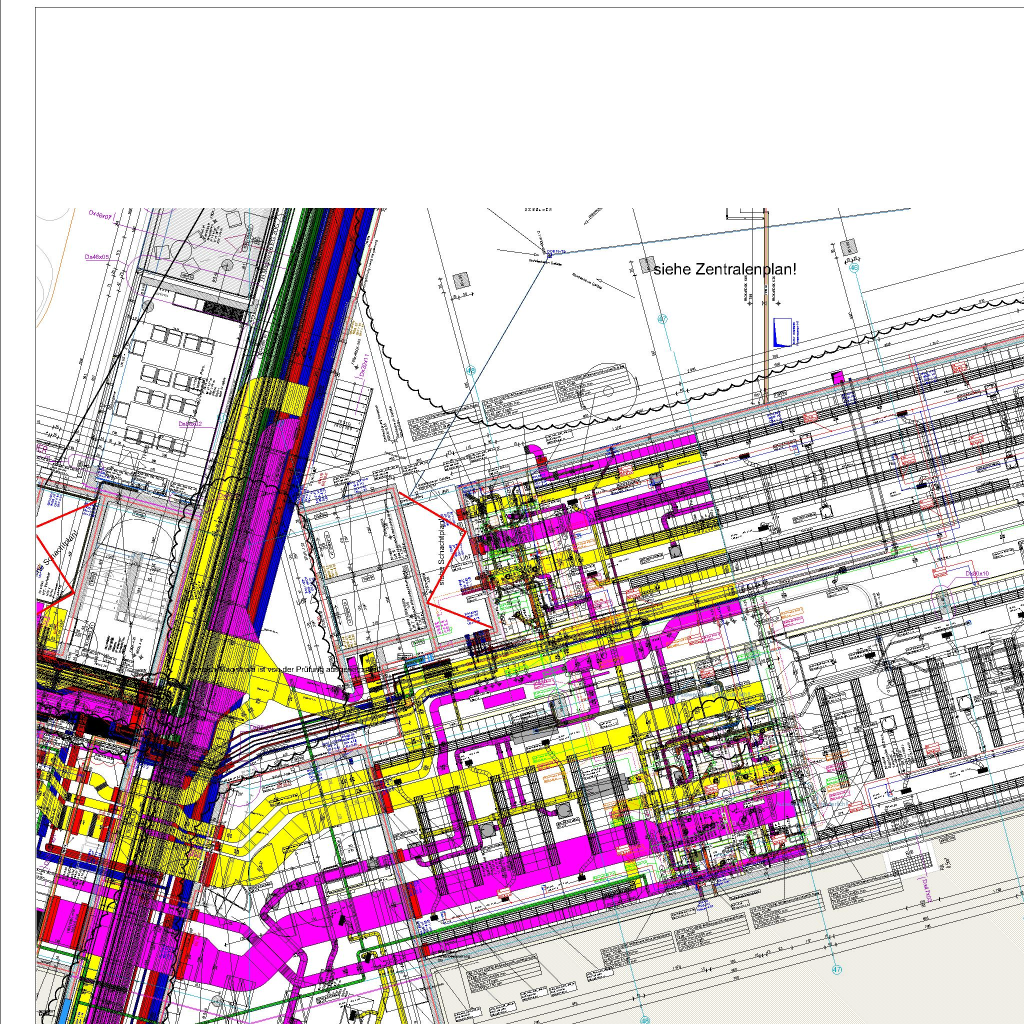Select the hatched grille rectangle in grey area
The height and width of the screenshot is (1024, 1024).
pos(911,860)
